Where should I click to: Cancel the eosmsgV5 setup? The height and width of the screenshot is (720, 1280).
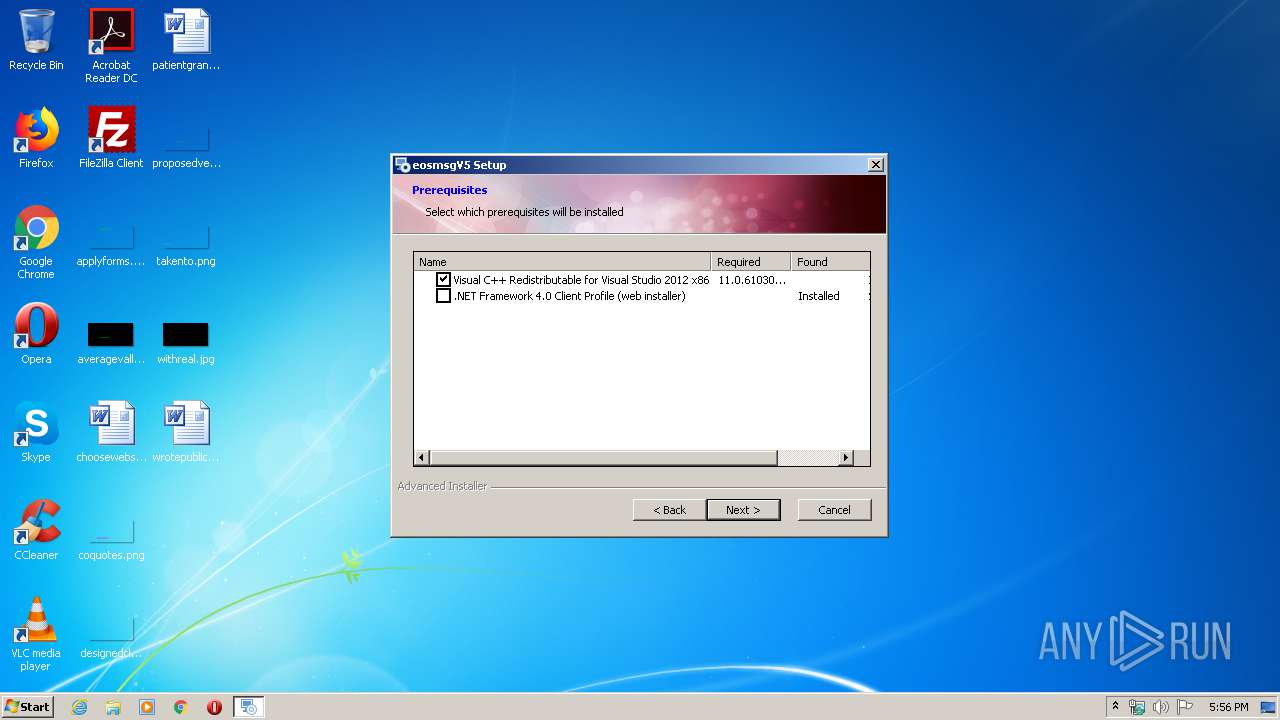pyautogui.click(x=835, y=510)
